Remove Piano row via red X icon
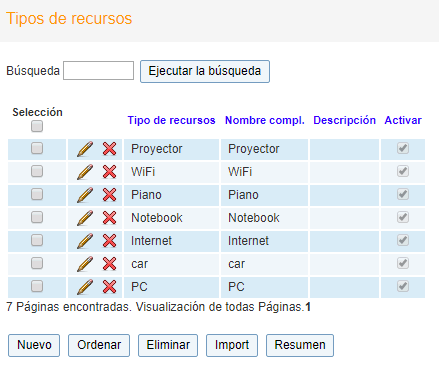This screenshot has width=439, height=369. [109, 195]
